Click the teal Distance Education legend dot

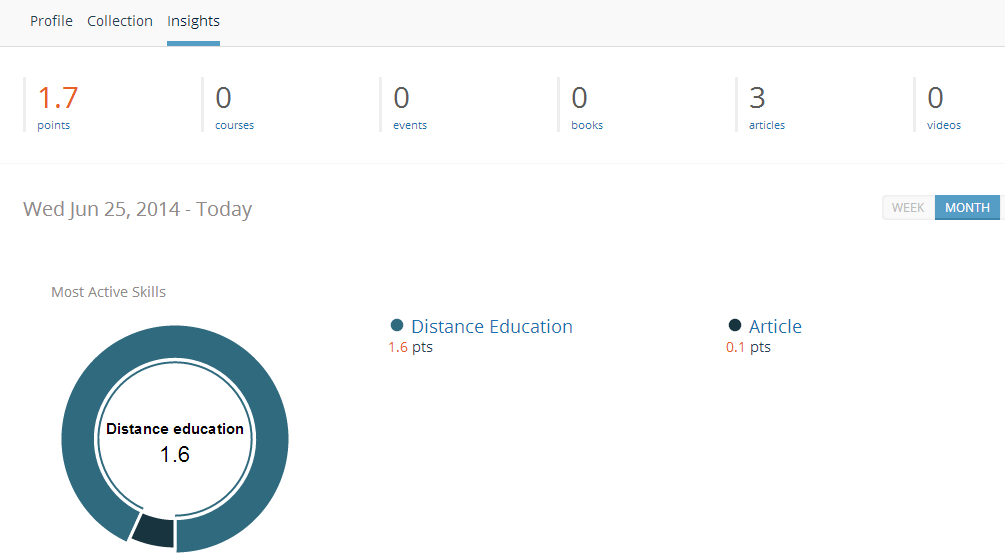[x=397, y=326]
